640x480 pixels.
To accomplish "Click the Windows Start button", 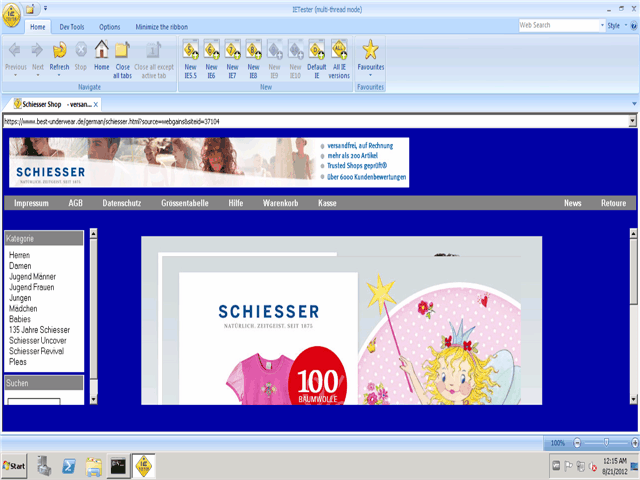I will (x=14, y=465).
